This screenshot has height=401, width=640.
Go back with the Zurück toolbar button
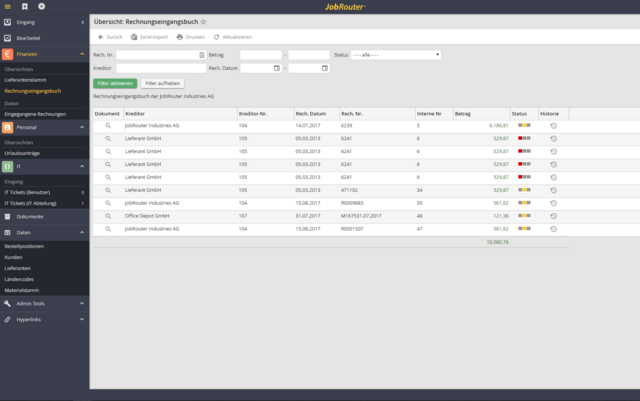[110, 37]
